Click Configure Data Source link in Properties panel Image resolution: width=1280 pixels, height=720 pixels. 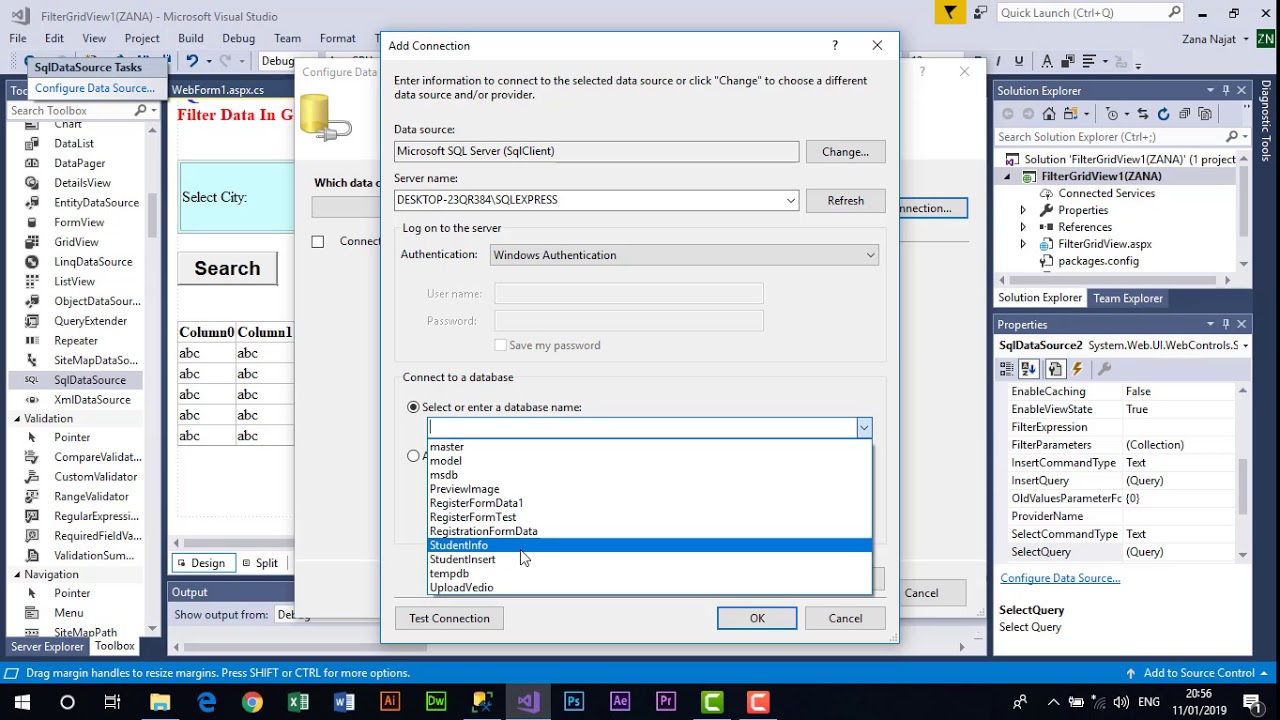click(x=1060, y=578)
